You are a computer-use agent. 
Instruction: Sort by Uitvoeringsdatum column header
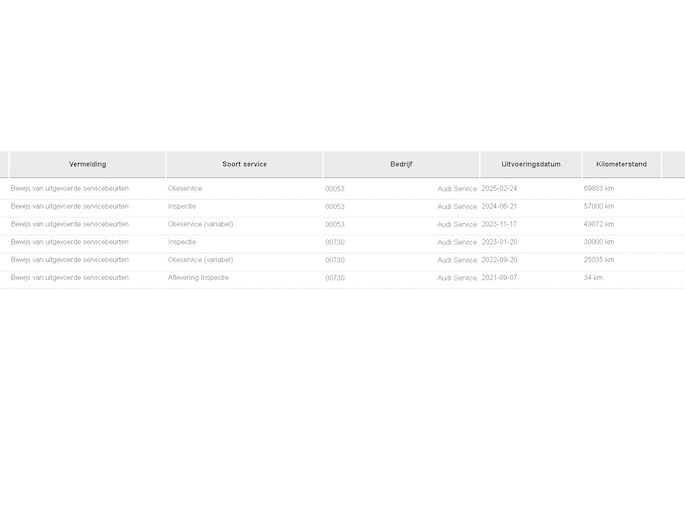coord(530,164)
